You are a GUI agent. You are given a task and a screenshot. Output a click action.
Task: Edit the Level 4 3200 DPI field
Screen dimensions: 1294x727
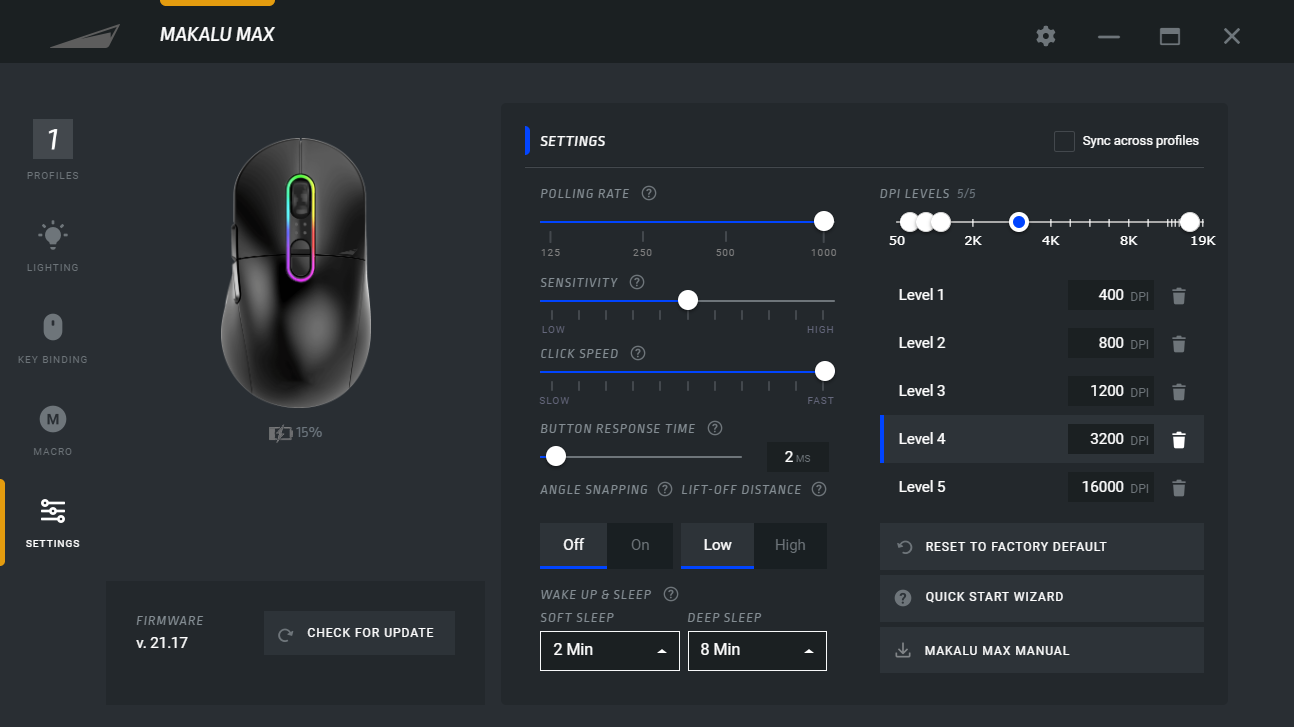(x=1110, y=439)
